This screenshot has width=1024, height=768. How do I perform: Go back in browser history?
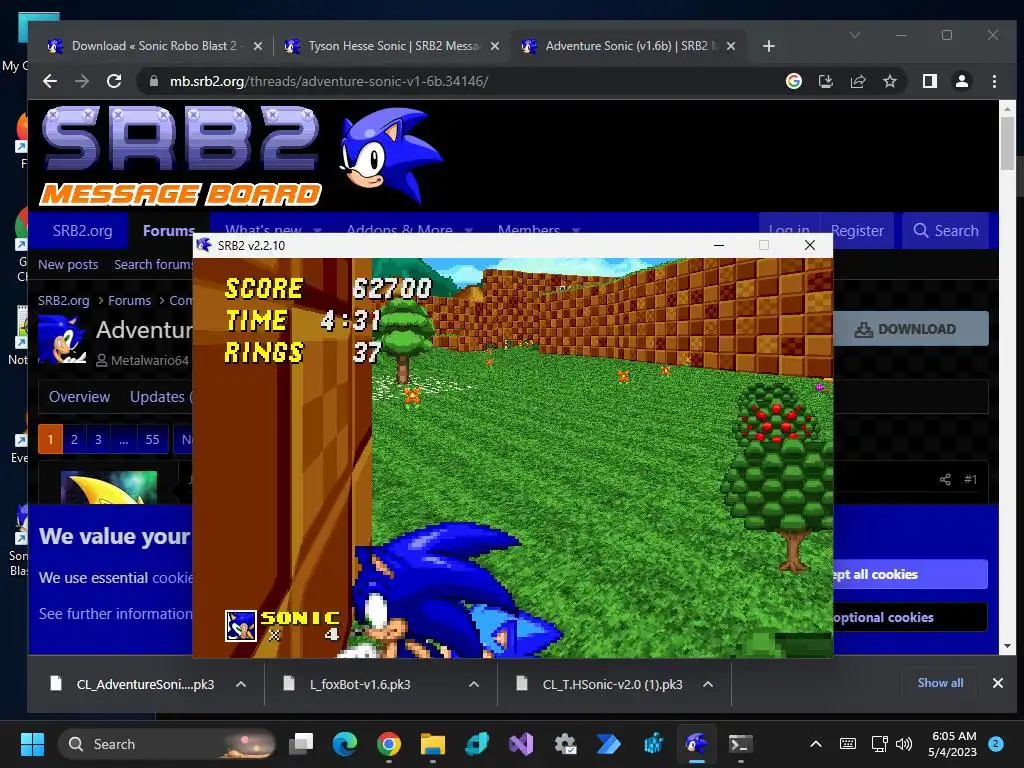point(50,81)
